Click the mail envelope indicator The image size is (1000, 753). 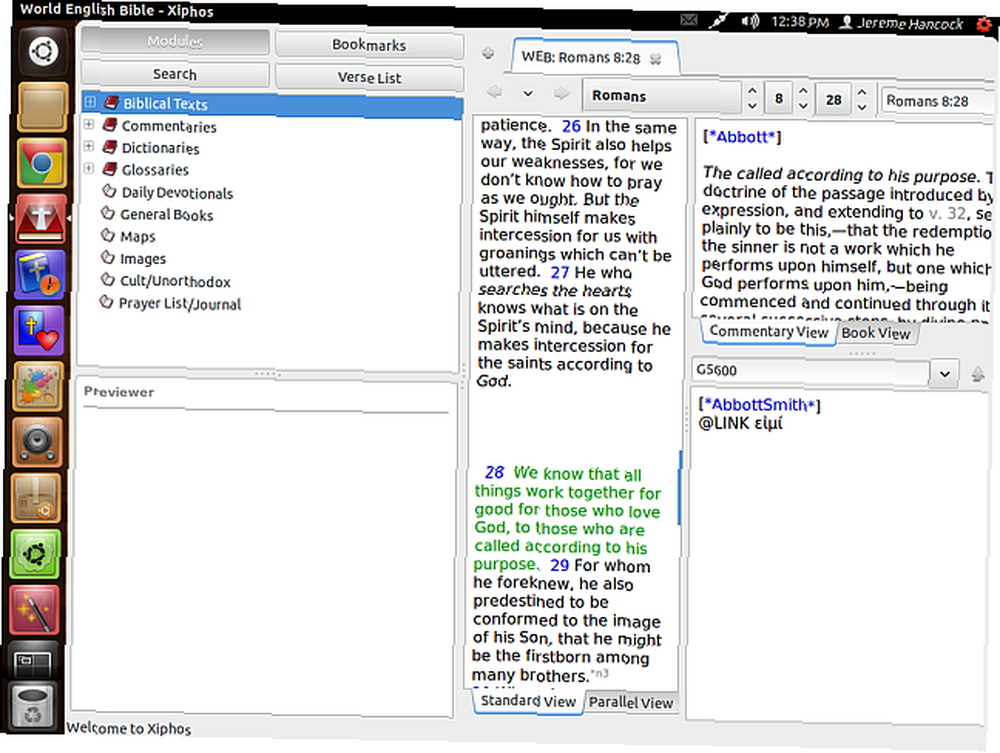coord(689,20)
